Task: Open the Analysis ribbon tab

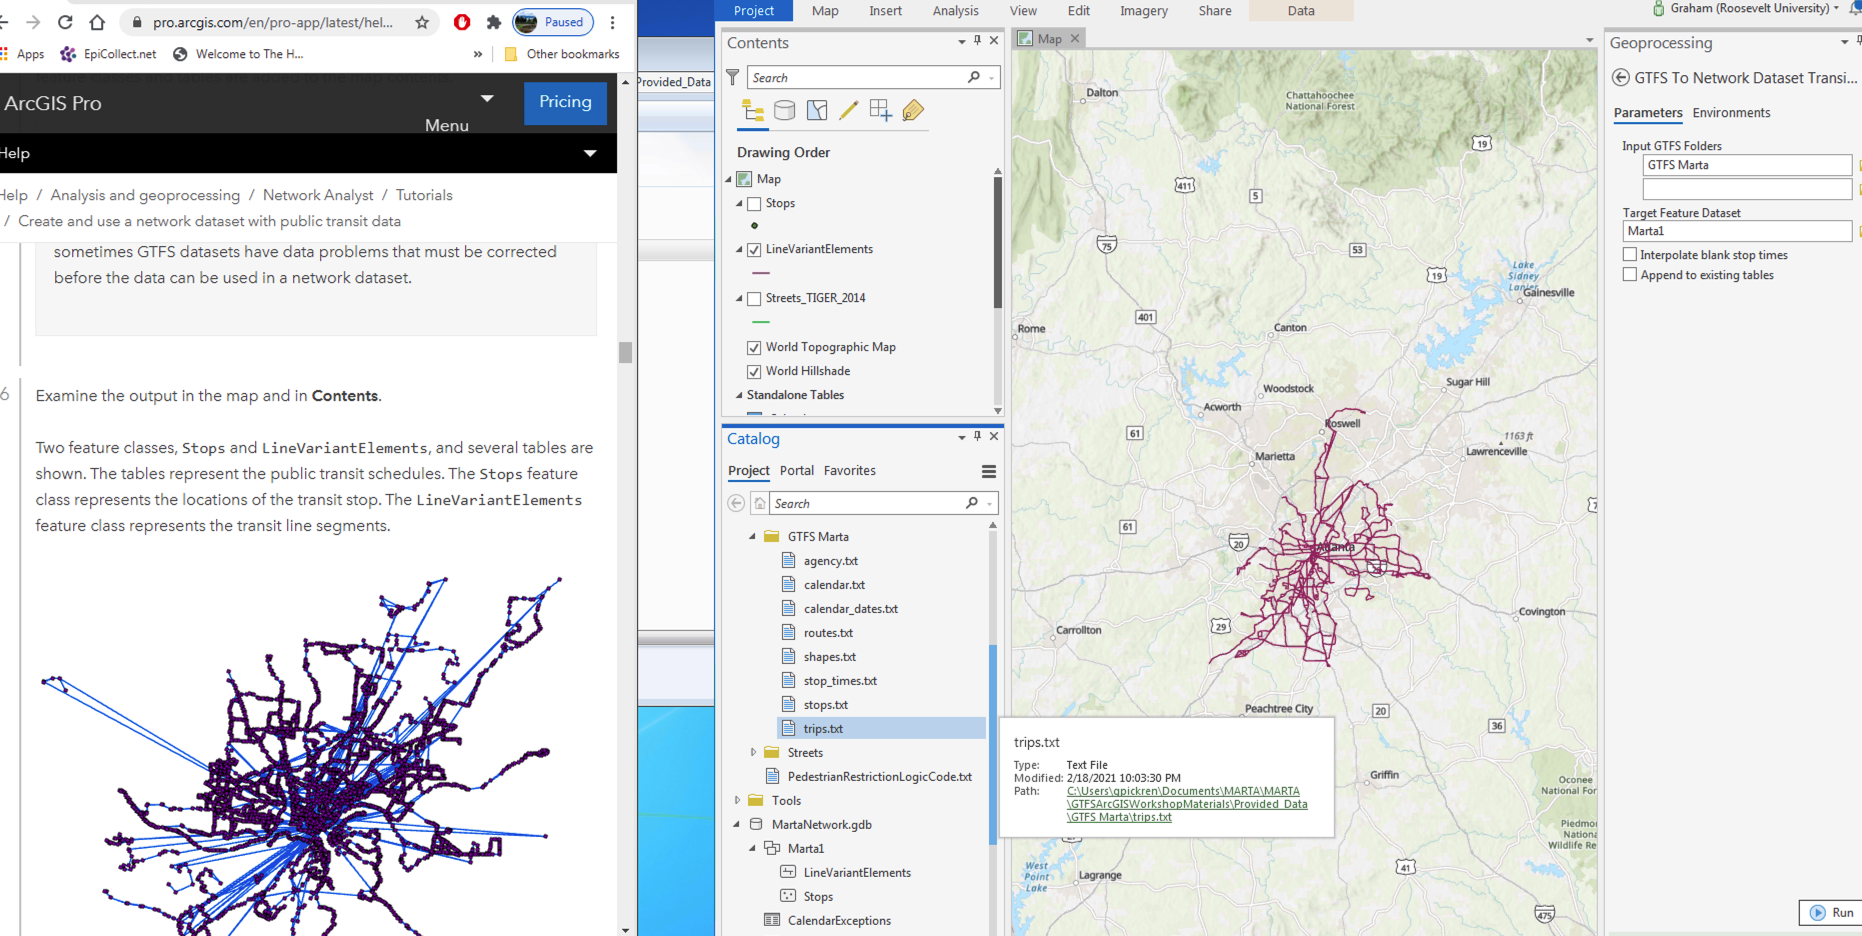Action: click(956, 11)
